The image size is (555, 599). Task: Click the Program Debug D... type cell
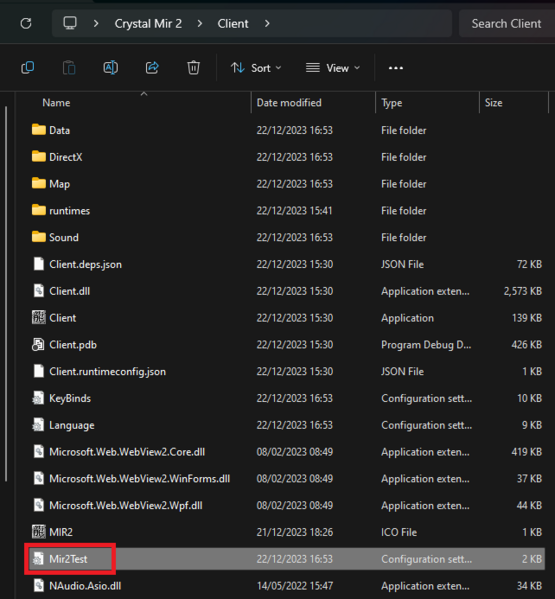coord(426,345)
